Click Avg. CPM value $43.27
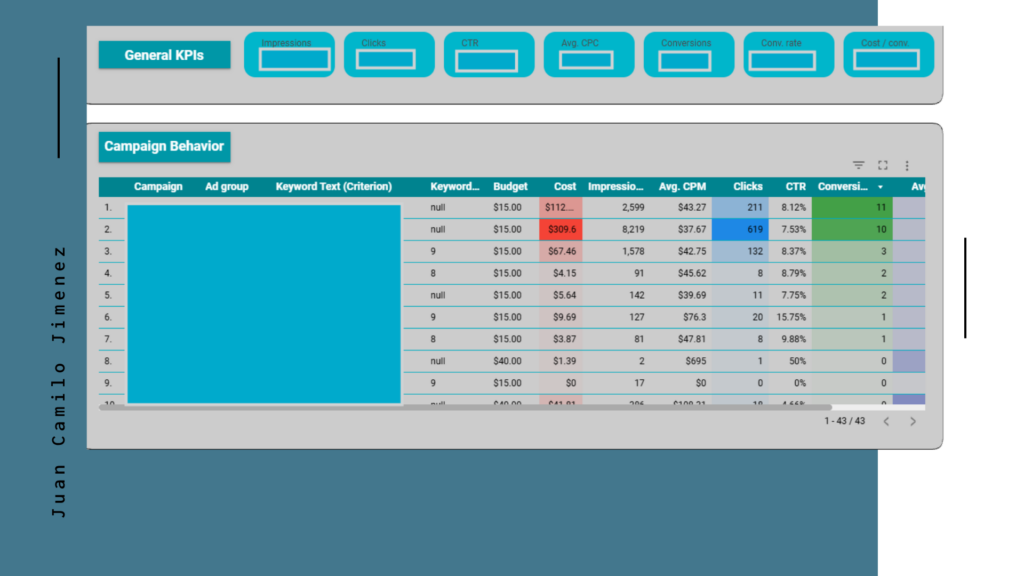The image size is (1024, 576). pos(692,207)
